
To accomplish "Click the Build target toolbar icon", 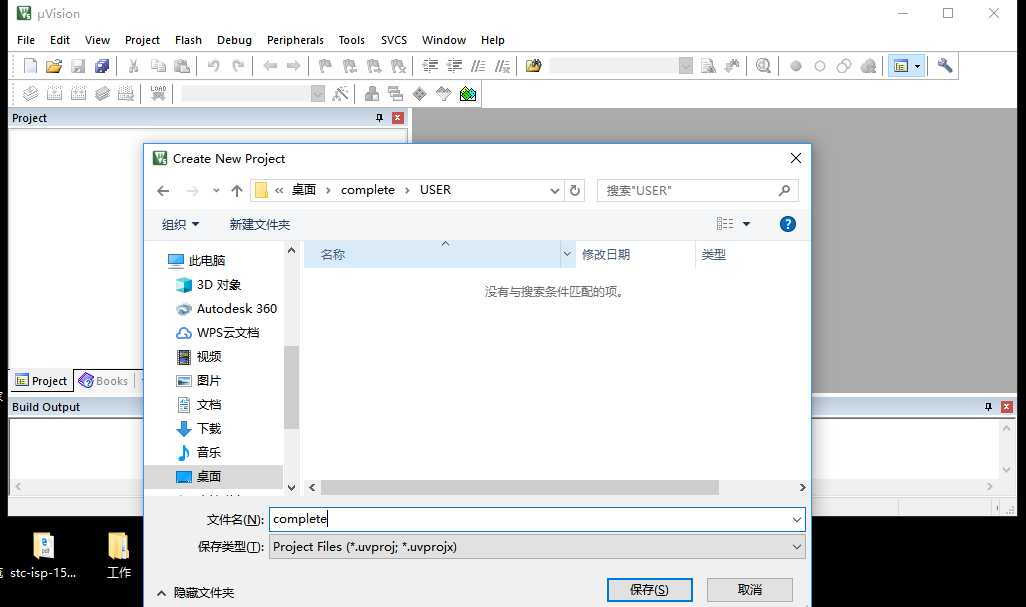I will tap(54, 94).
